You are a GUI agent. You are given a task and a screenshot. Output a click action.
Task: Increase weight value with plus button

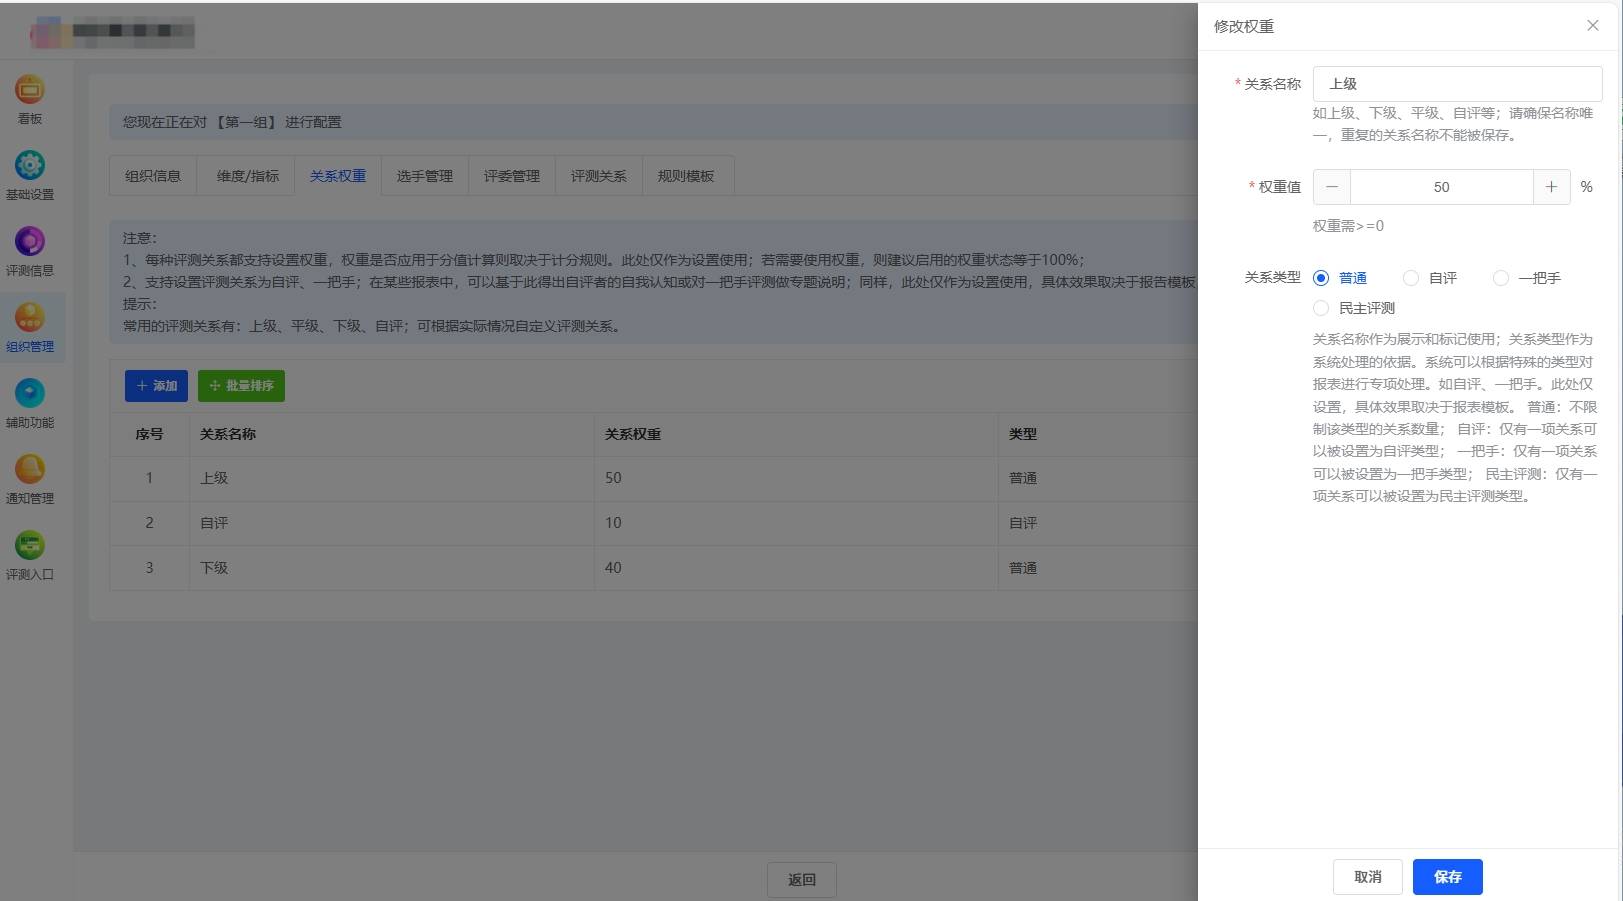tap(1551, 187)
